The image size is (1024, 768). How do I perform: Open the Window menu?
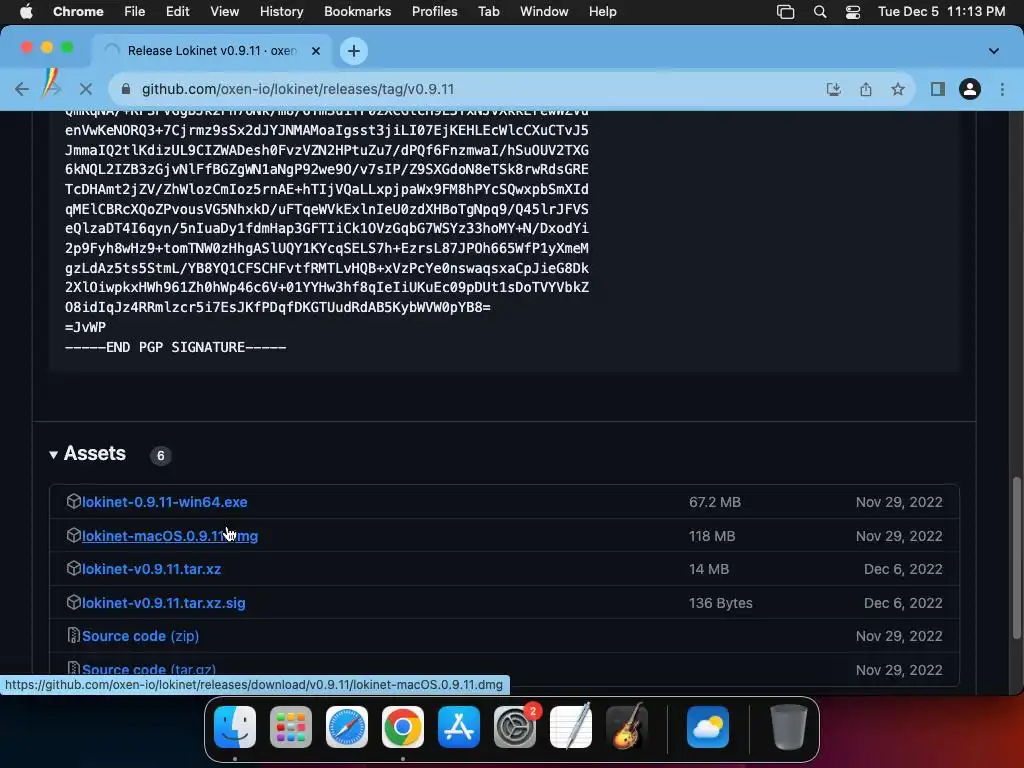click(544, 12)
